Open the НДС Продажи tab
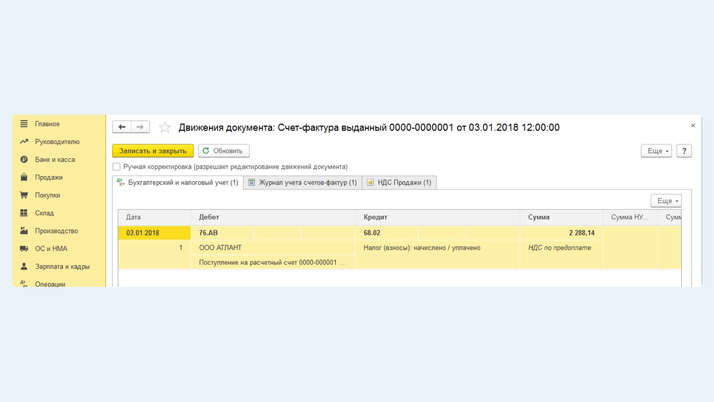The width and height of the screenshot is (714, 402). pyautogui.click(x=399, y=183)
